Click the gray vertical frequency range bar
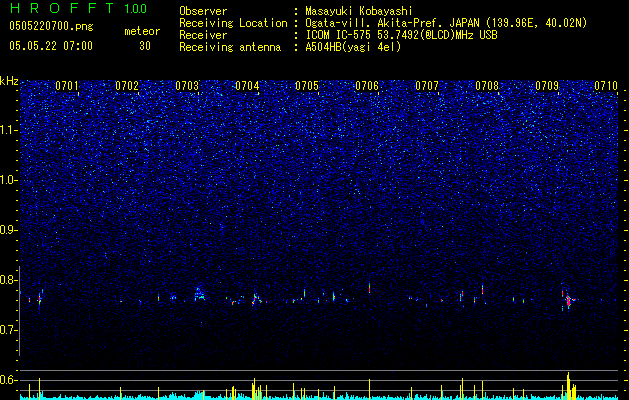 tap(19, 311)
